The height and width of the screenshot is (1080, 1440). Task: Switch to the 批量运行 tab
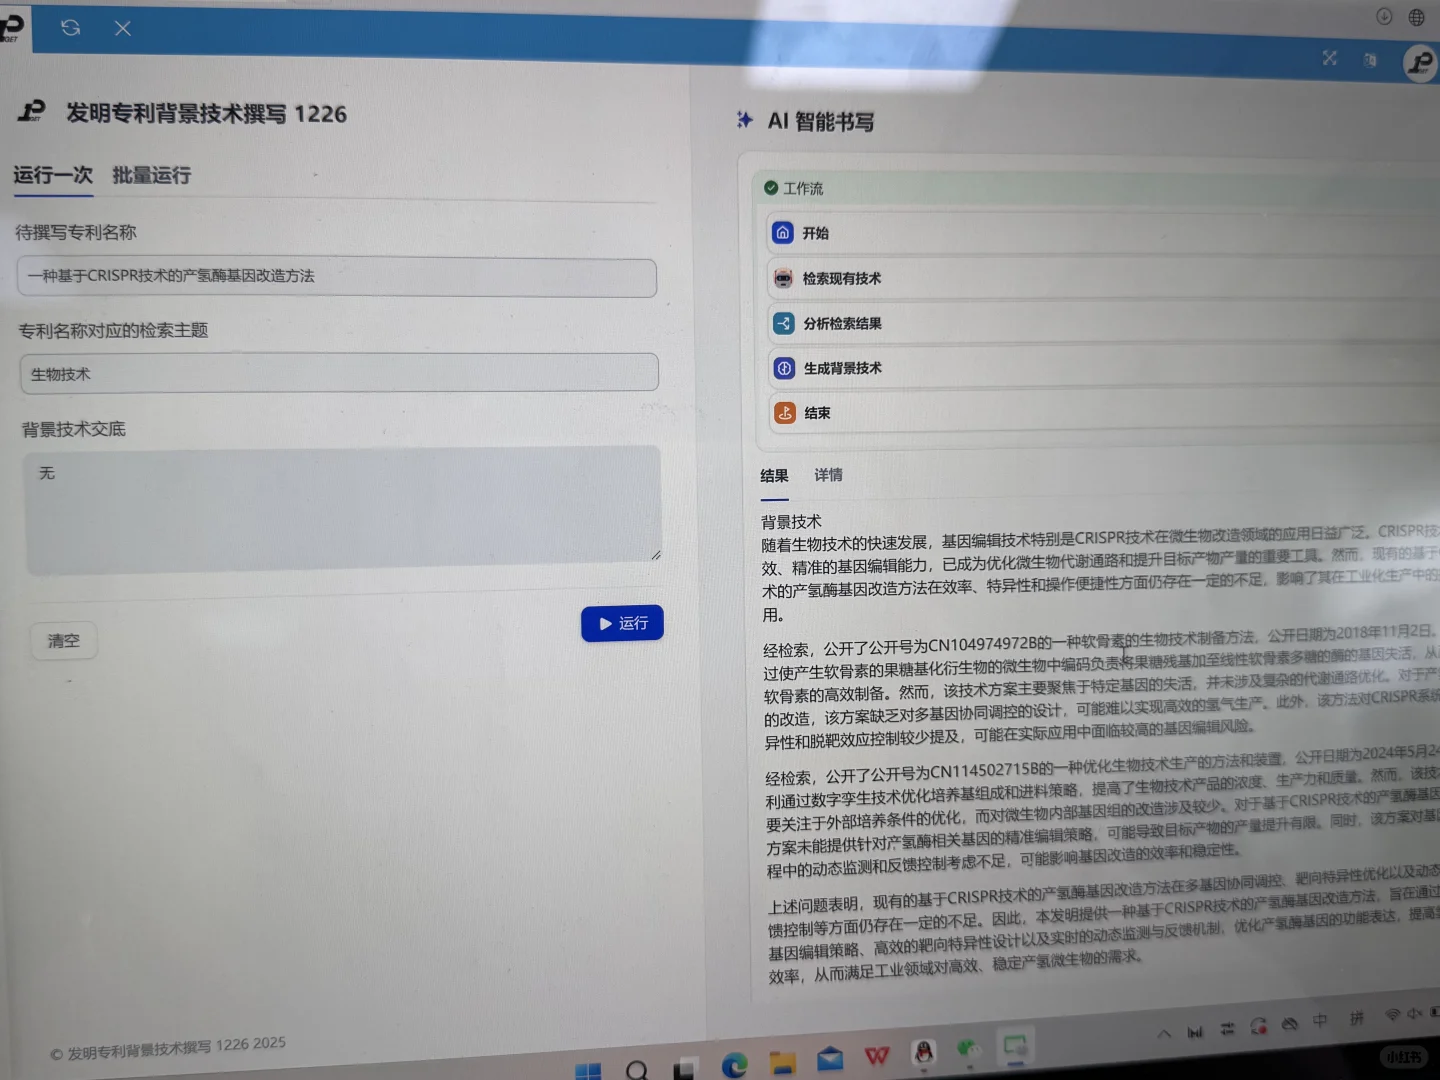[151, 175]
